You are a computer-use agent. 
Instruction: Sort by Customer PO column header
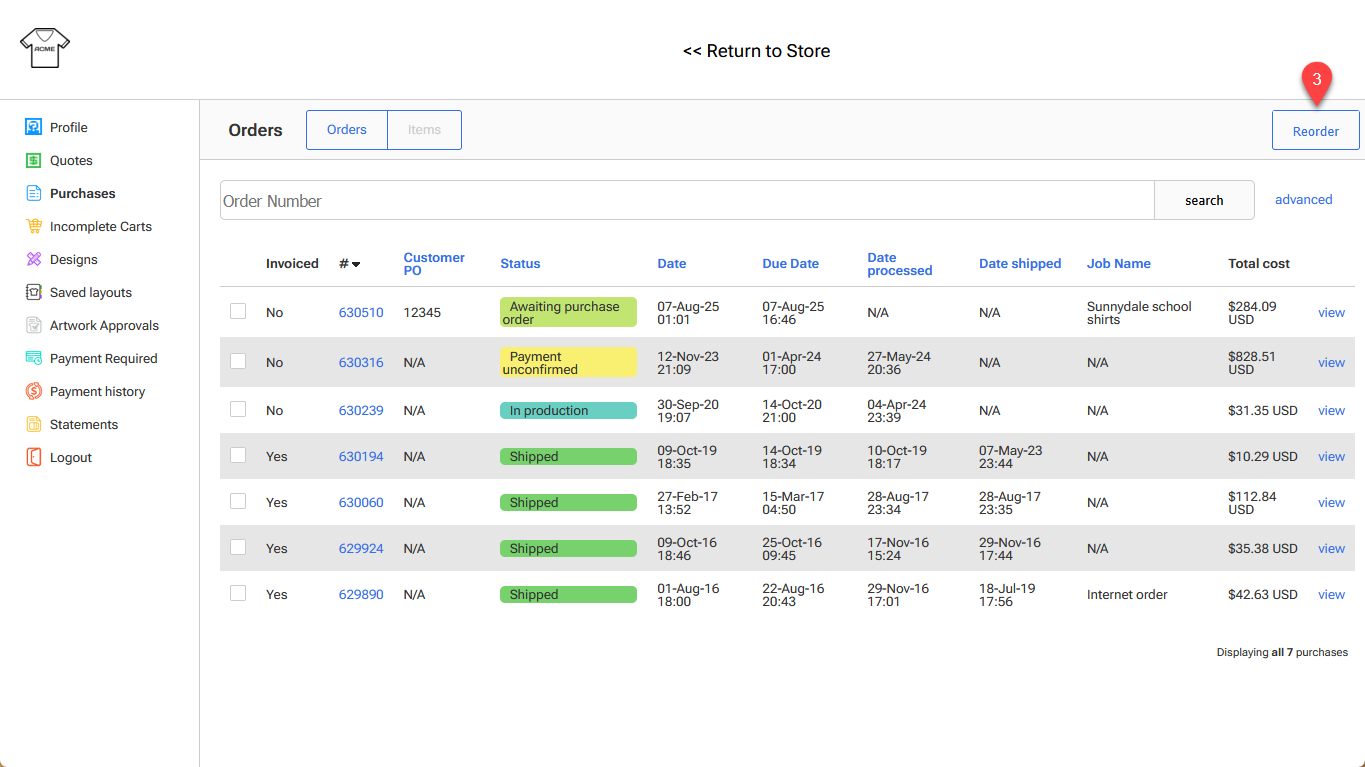point(434,264)
